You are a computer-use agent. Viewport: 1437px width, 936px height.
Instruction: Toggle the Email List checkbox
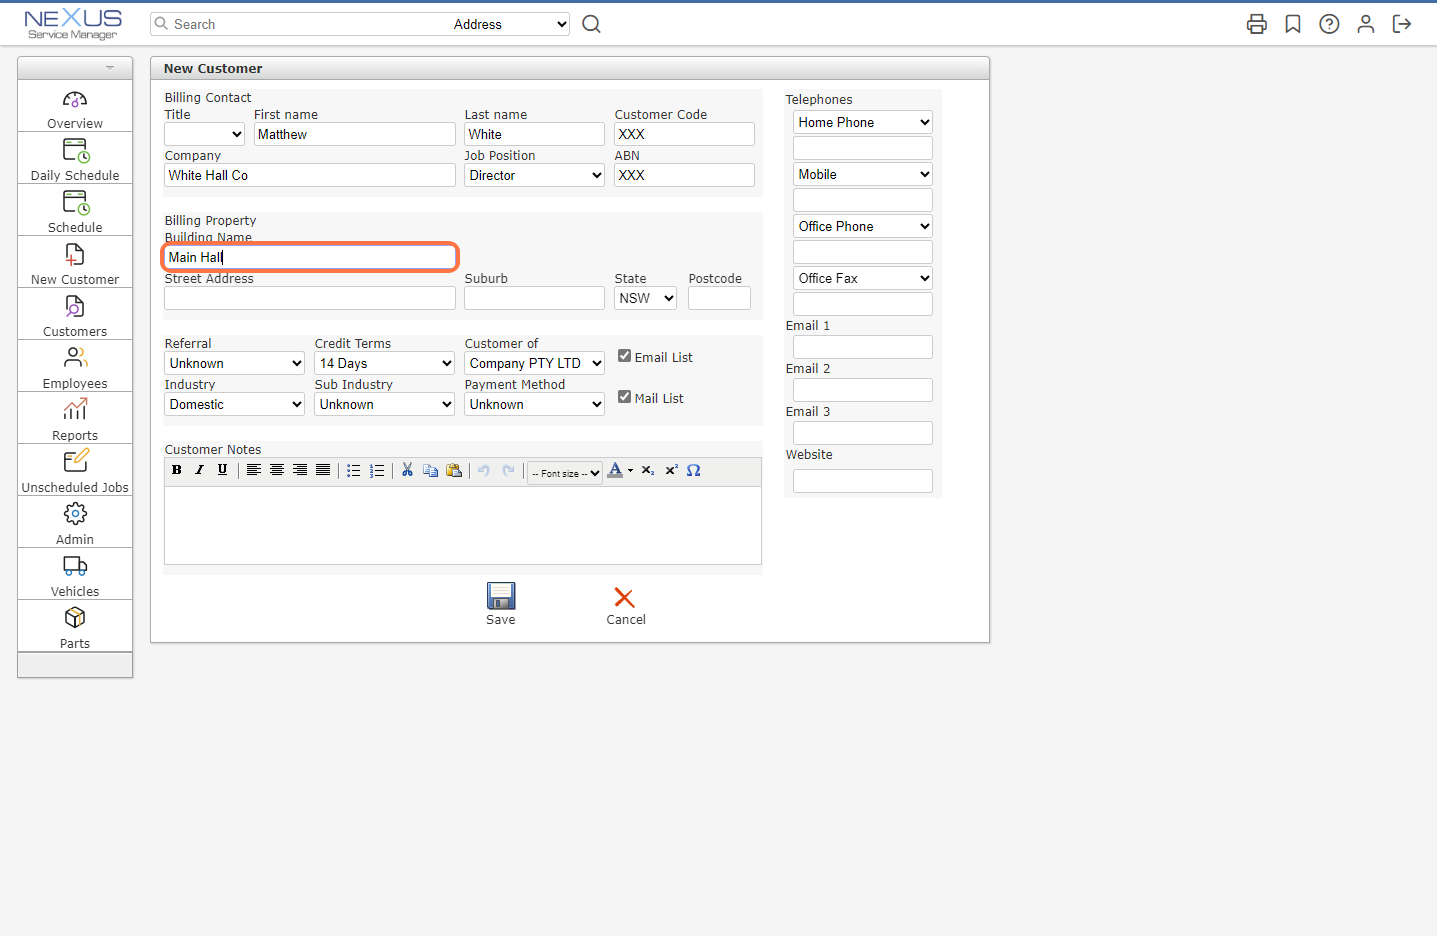click(x=624, y=356)
